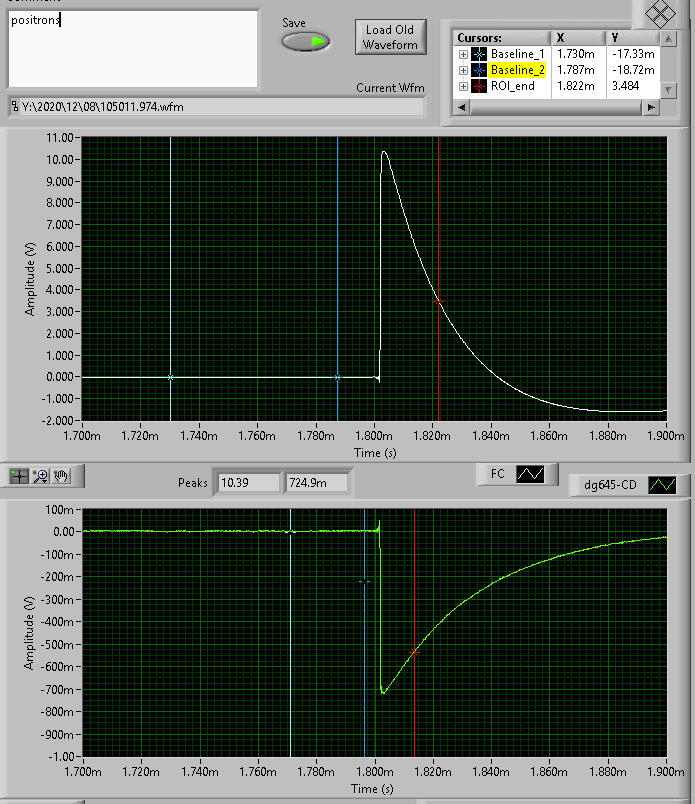
Task: Expand the Baseline_1 cursor entry
Action: tap(463, 53)
